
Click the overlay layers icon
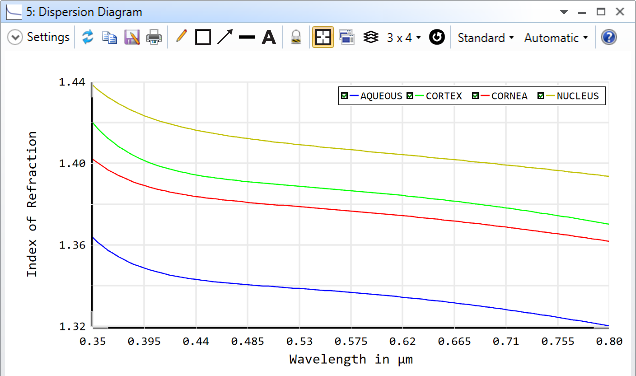click(371, 37)
